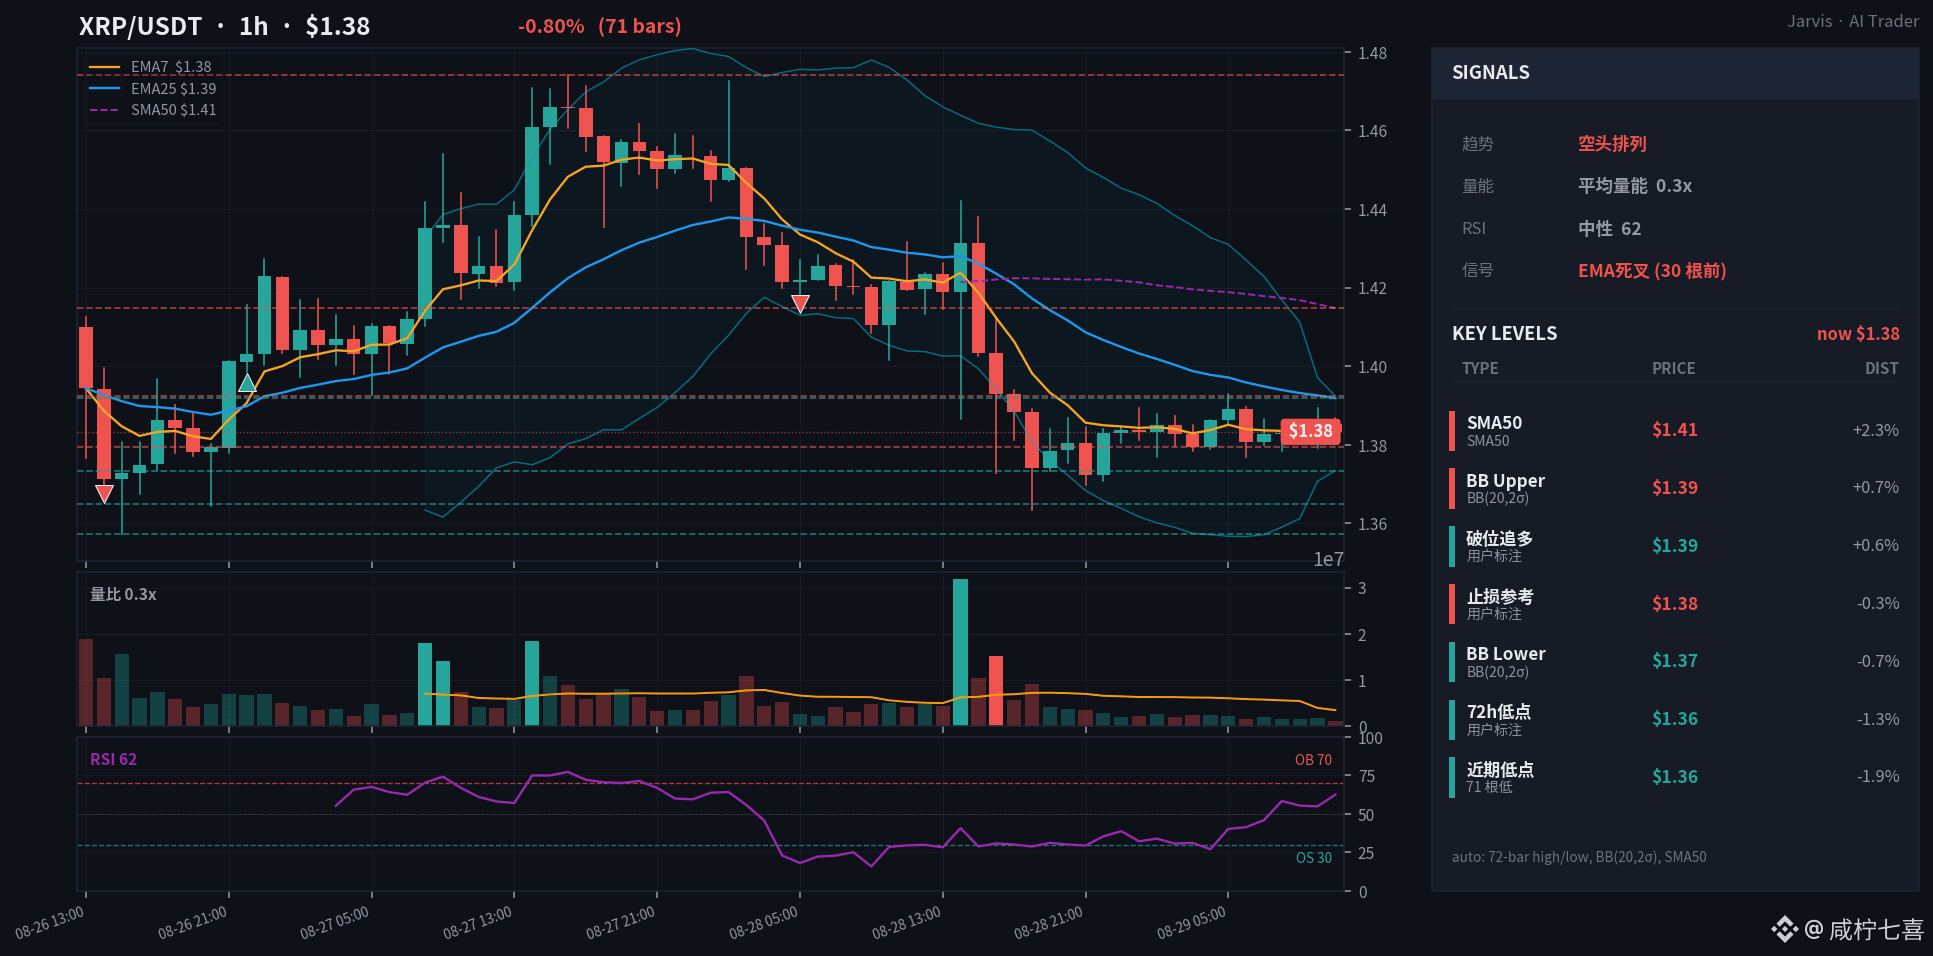Click the $1.38 price in the 止损参考 row
The height and width of the screenshot is (956, 1933).
pyautogui.click(x=1674, y=604)
